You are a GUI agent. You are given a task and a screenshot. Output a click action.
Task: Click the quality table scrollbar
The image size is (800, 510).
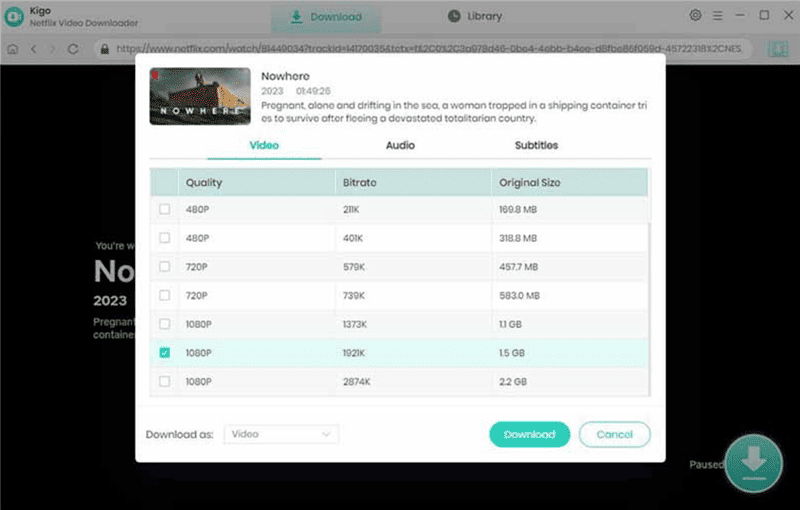coord(649,309)
